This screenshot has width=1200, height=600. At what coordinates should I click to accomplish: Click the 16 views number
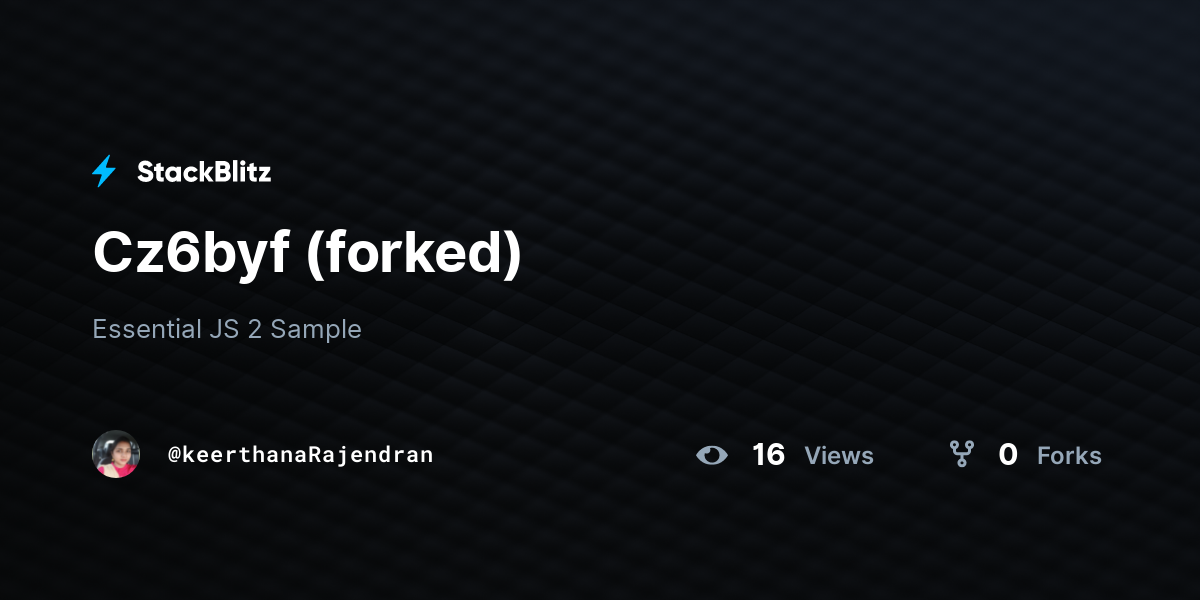pyautogui.click(x=768, y=455)
